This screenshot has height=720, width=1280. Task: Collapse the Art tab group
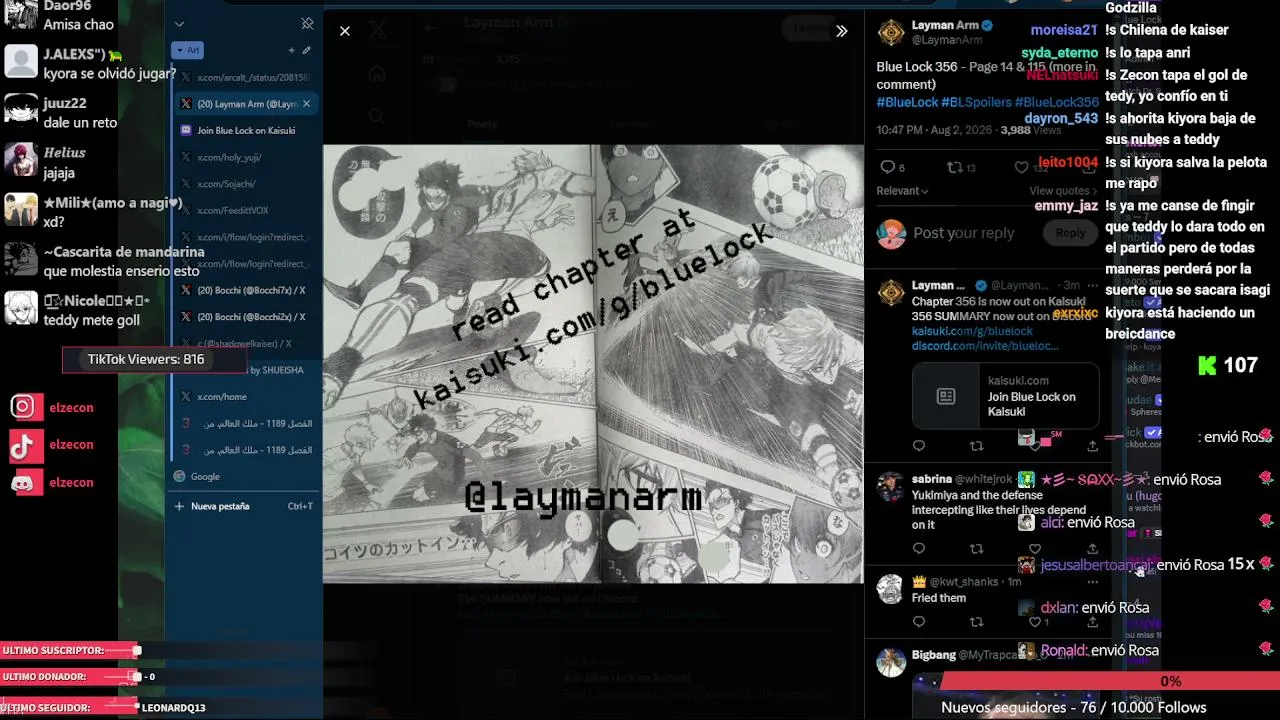click(x=187, y=50)
